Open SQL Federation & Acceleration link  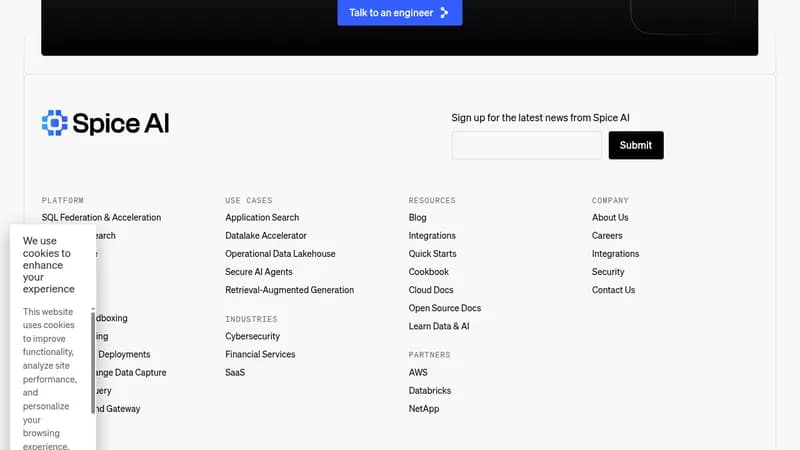101,217
